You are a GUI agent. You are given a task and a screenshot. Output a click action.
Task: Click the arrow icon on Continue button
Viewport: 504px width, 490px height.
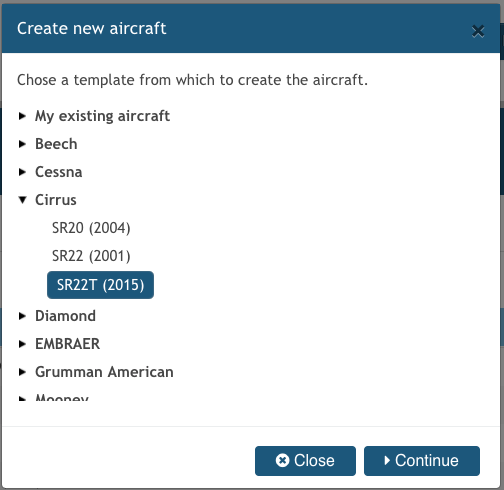(387, 460)
